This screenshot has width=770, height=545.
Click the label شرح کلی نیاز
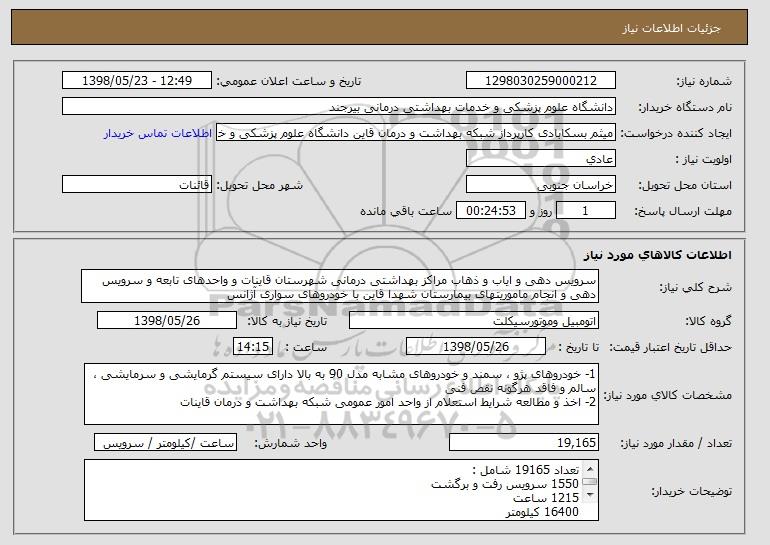click(x=697, y=287)
